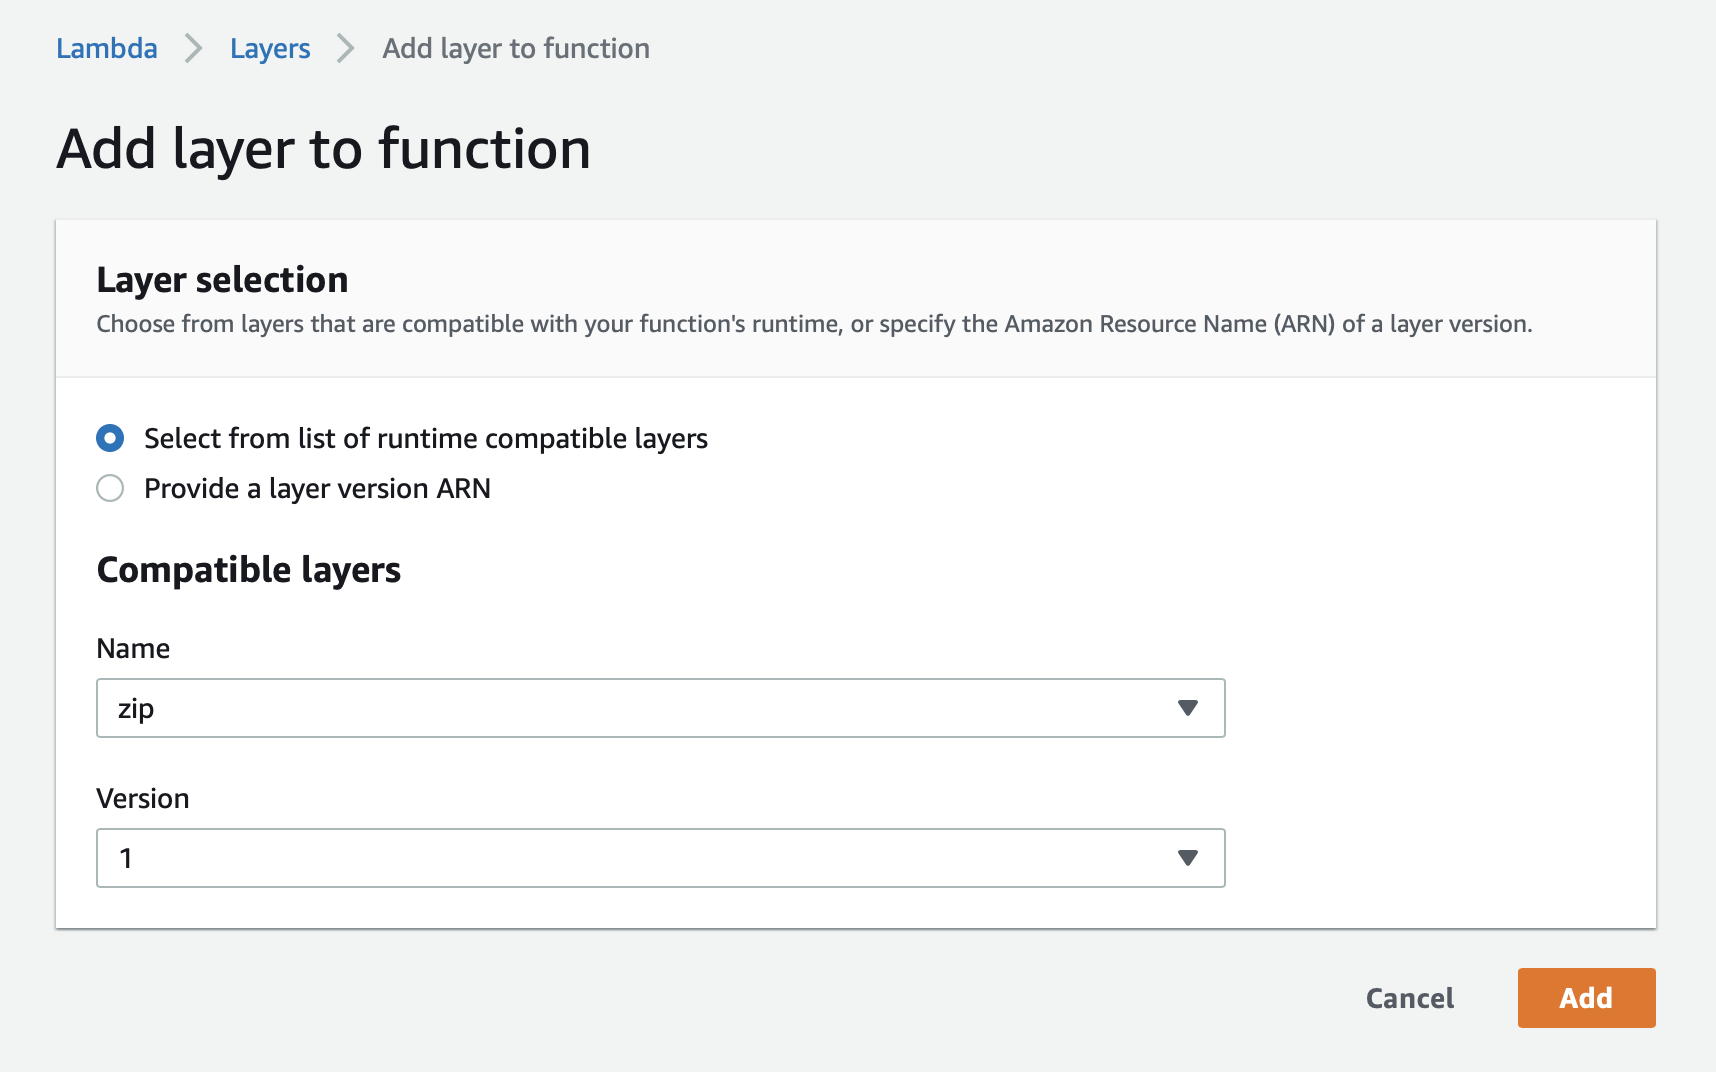
Task: Select the runtime compatible layers radio button
Action: [x=110, y=438]
